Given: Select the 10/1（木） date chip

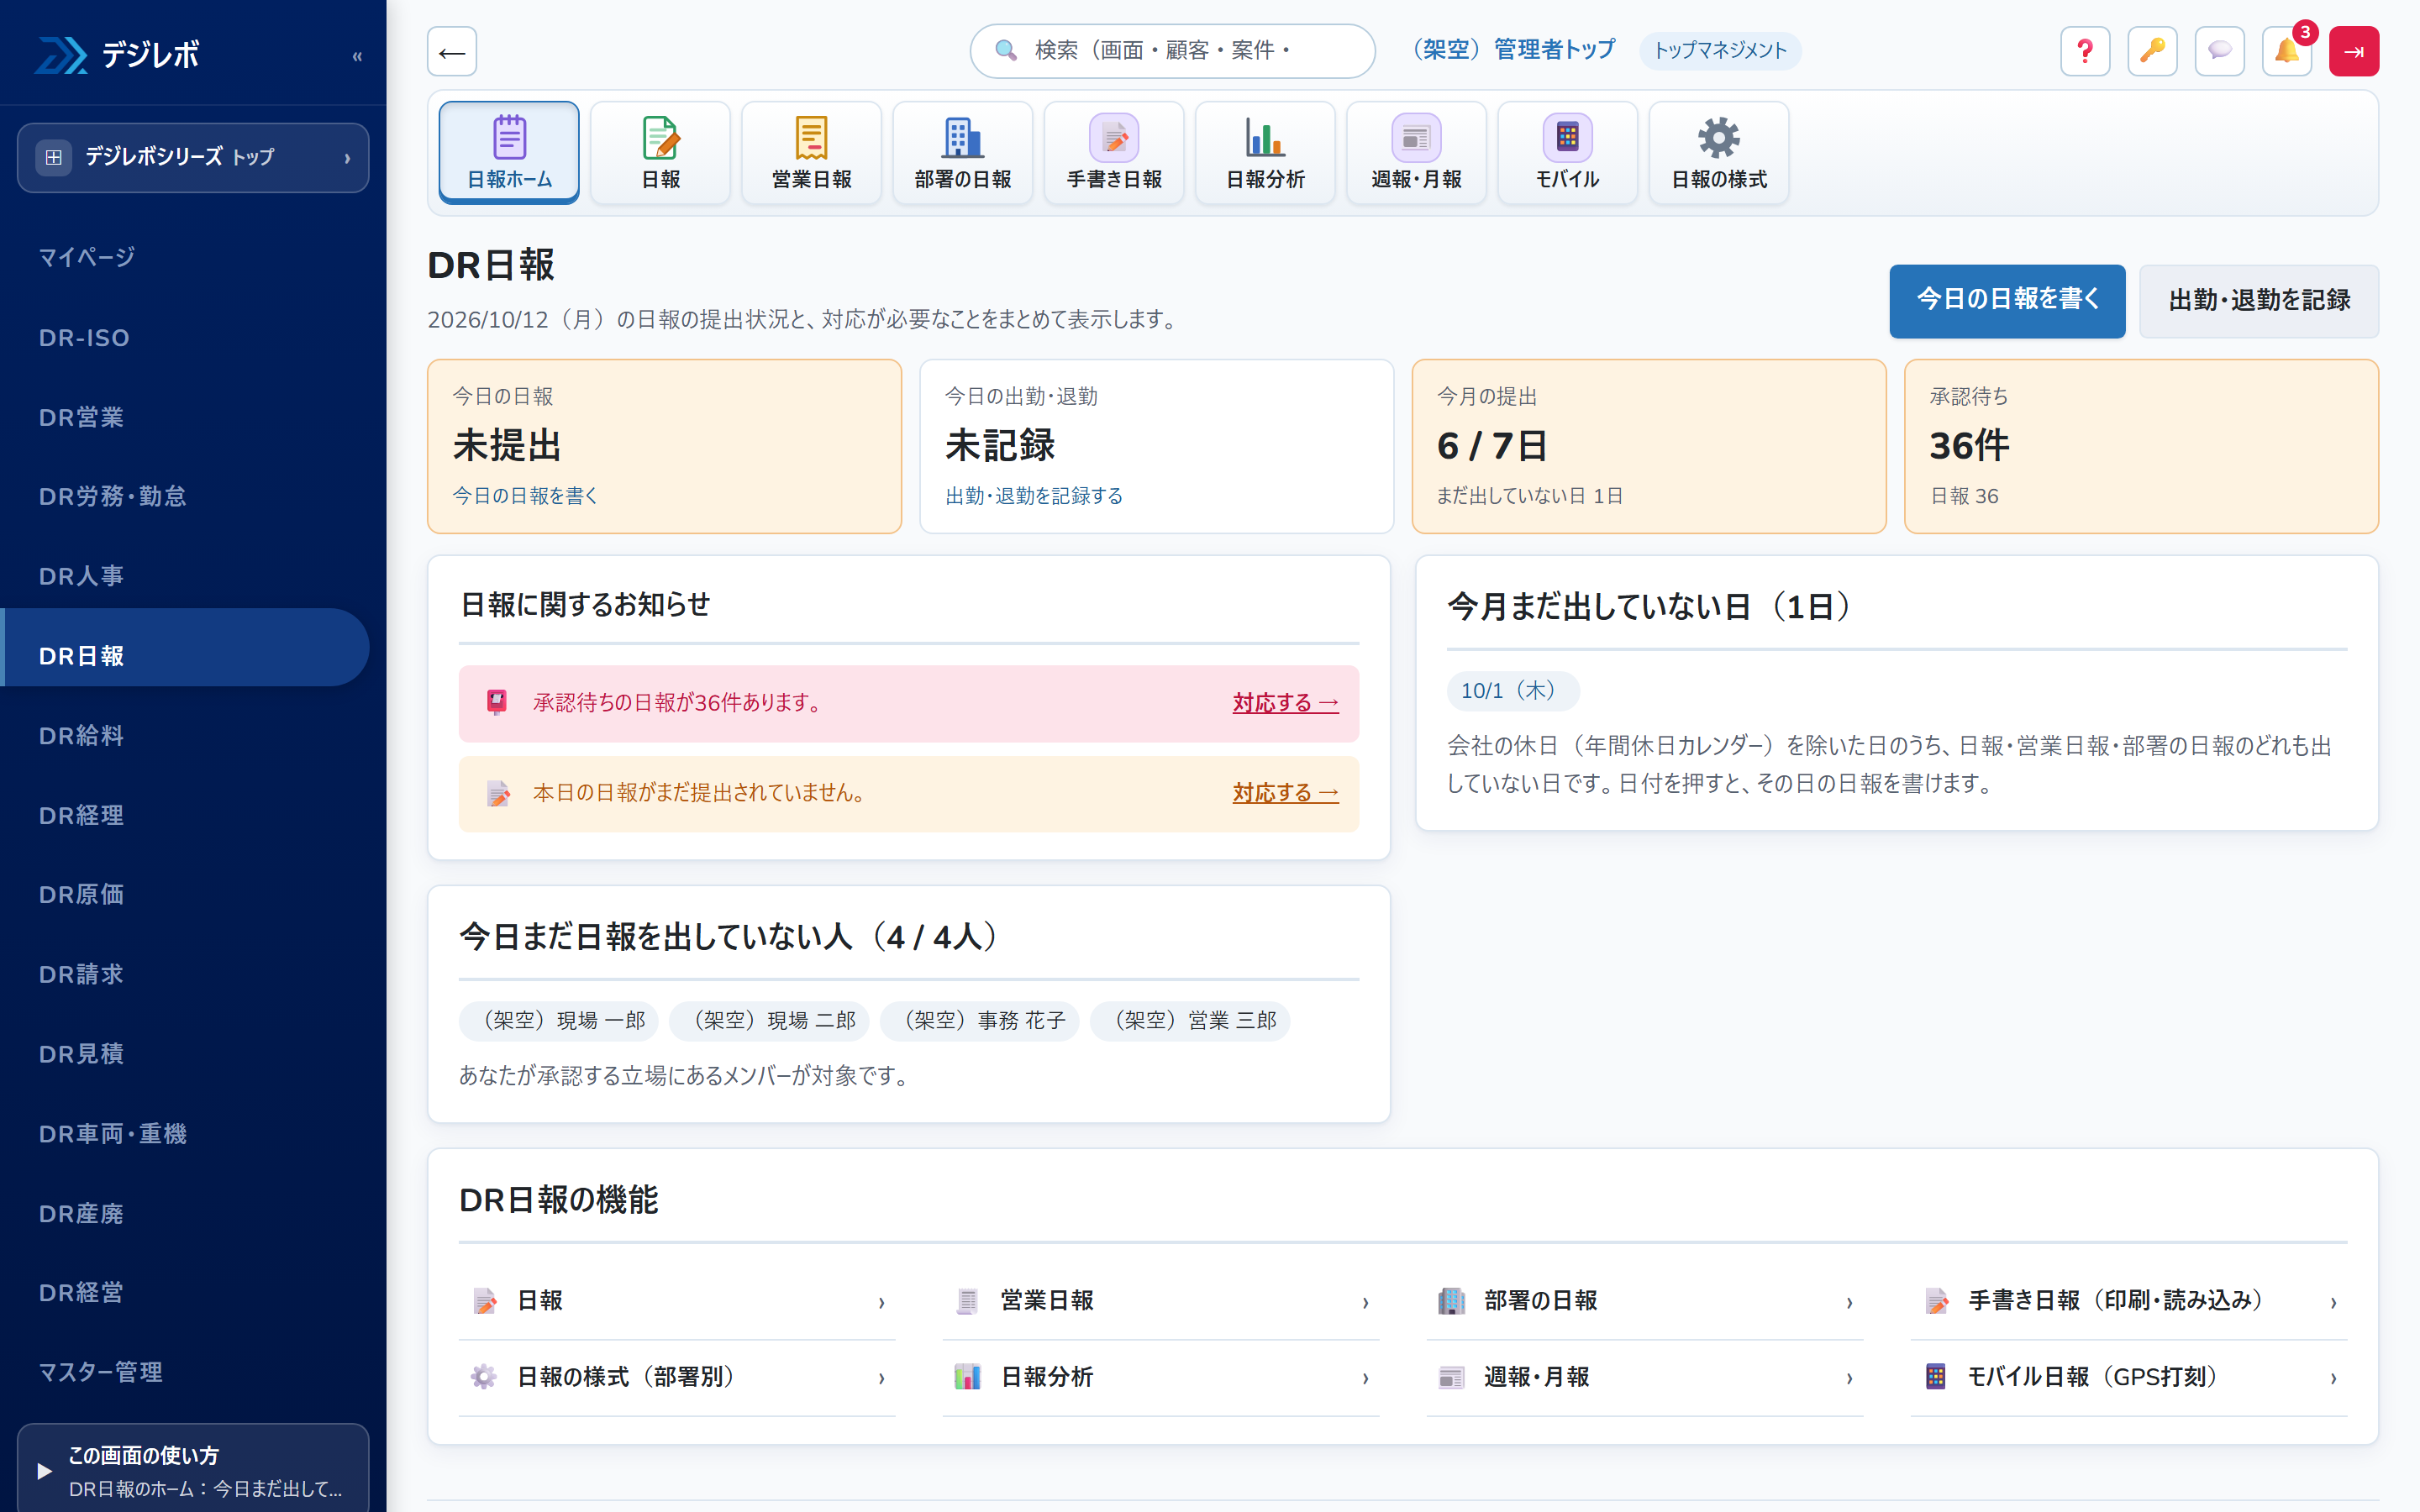Looking at the screenshot, I should (x=1512, y=691).
